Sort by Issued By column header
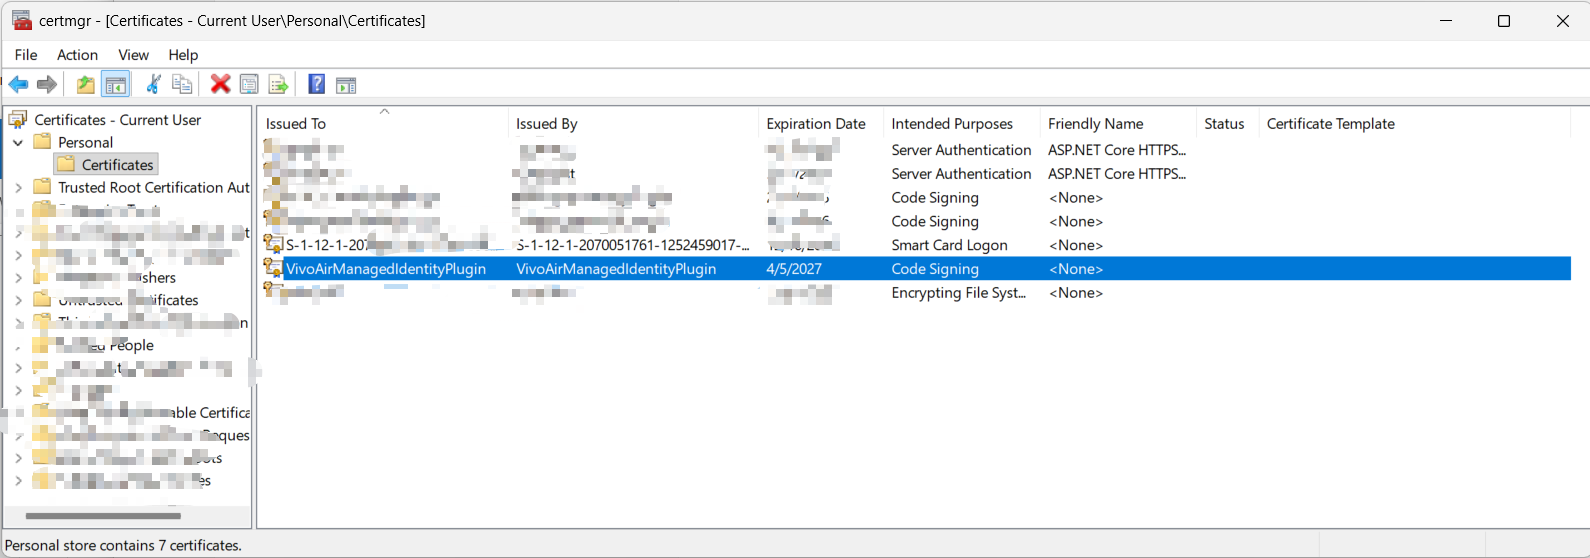Viewport: 1590px width, 558px height. click(x=546, y=124)
